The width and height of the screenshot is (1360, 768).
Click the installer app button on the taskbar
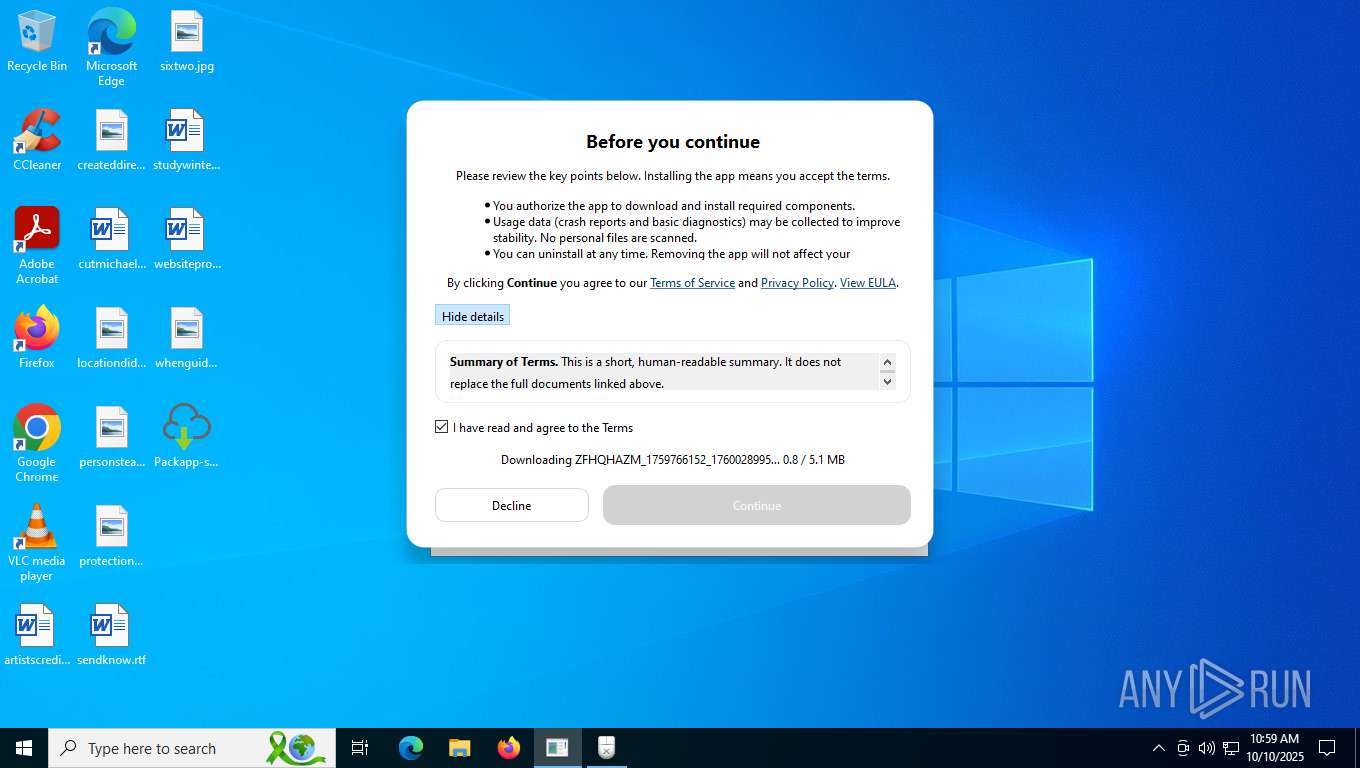click(558, 748)
